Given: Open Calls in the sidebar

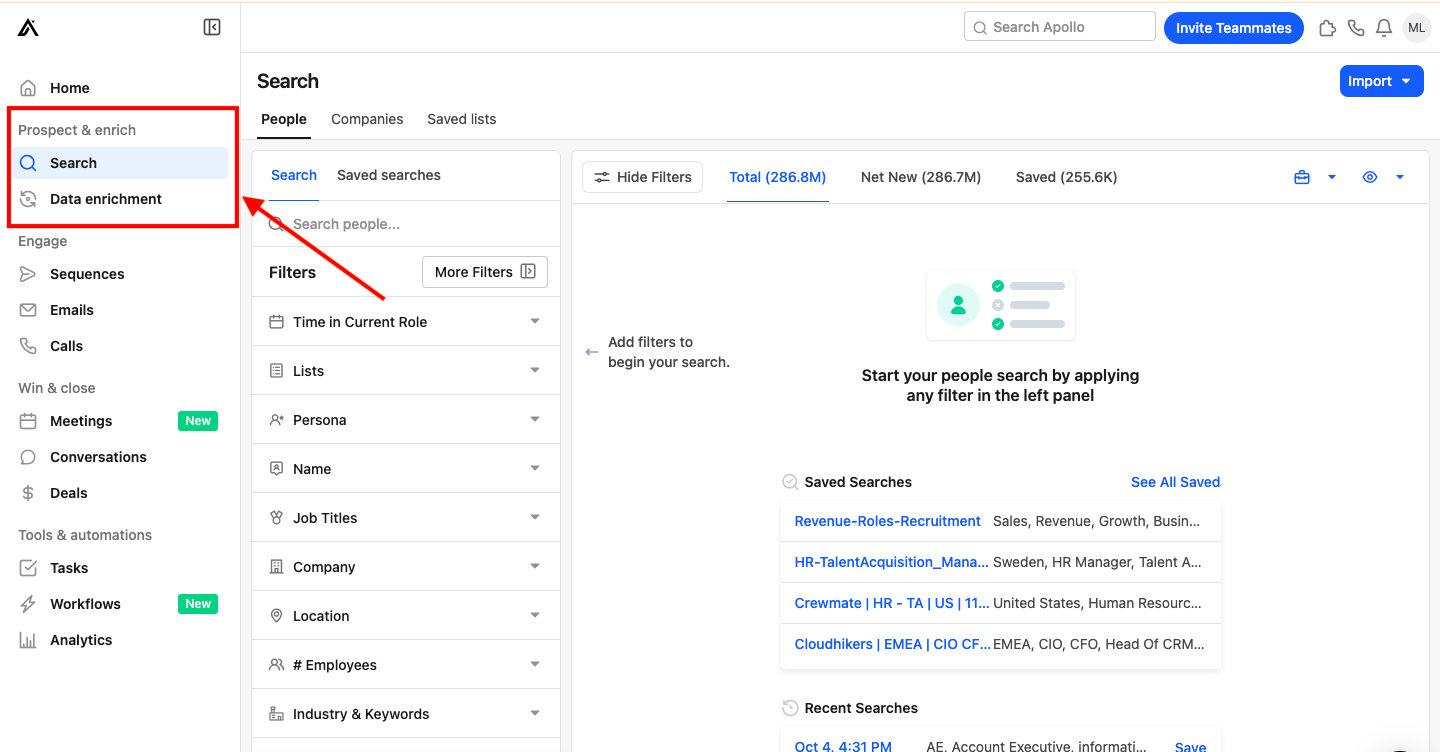Looking at the screenshot, I should click(120, 346).
